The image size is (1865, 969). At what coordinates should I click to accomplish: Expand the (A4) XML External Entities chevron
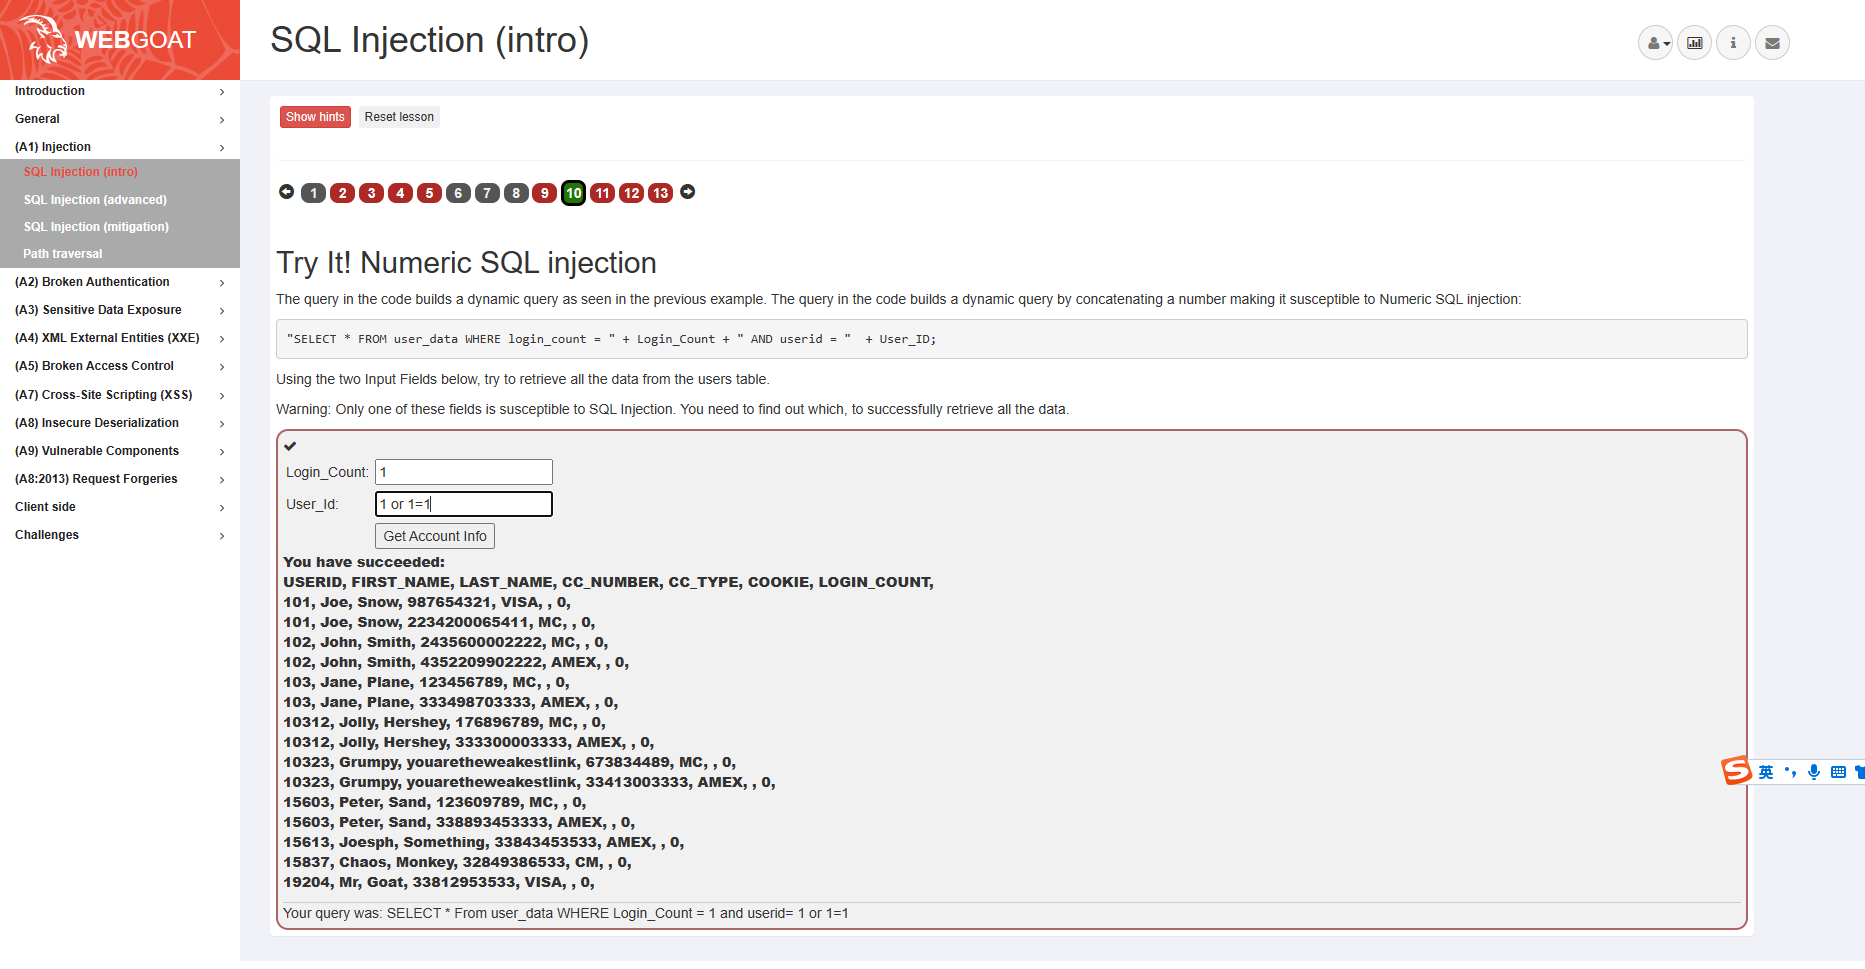[x=222, y=339]
